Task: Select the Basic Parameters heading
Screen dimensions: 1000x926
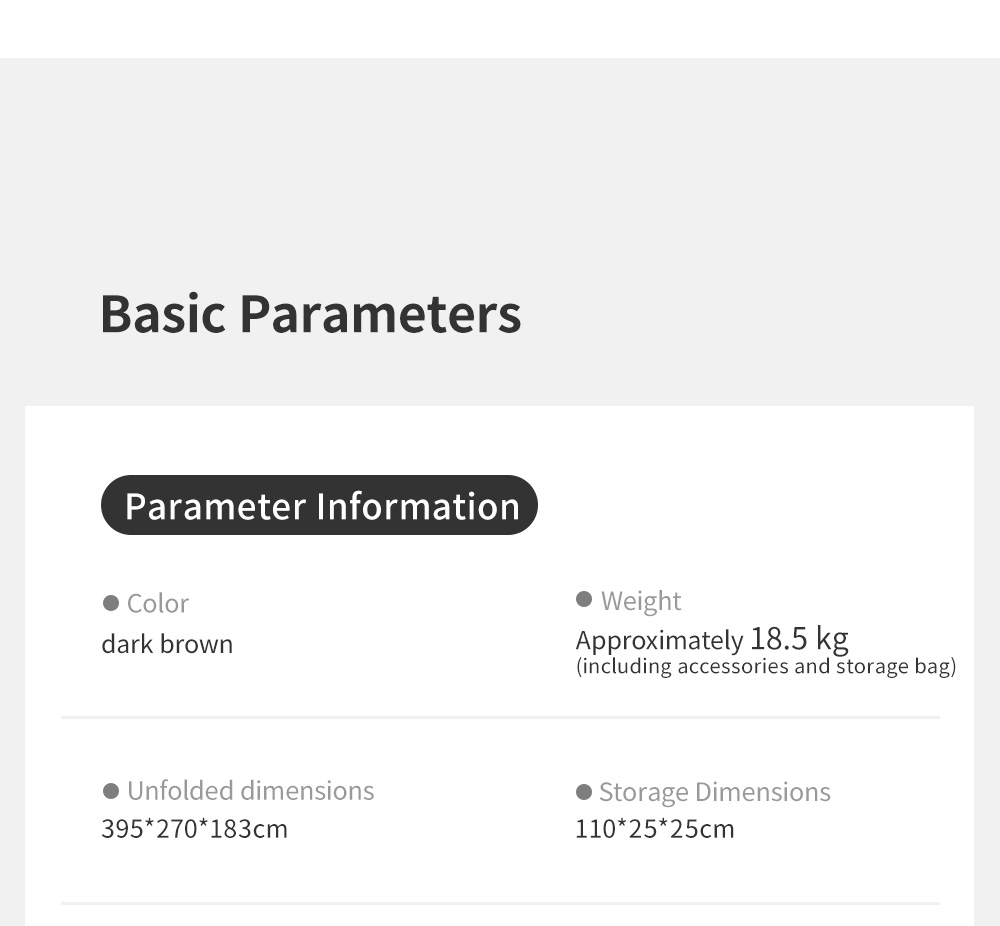Action: (310, 313)
